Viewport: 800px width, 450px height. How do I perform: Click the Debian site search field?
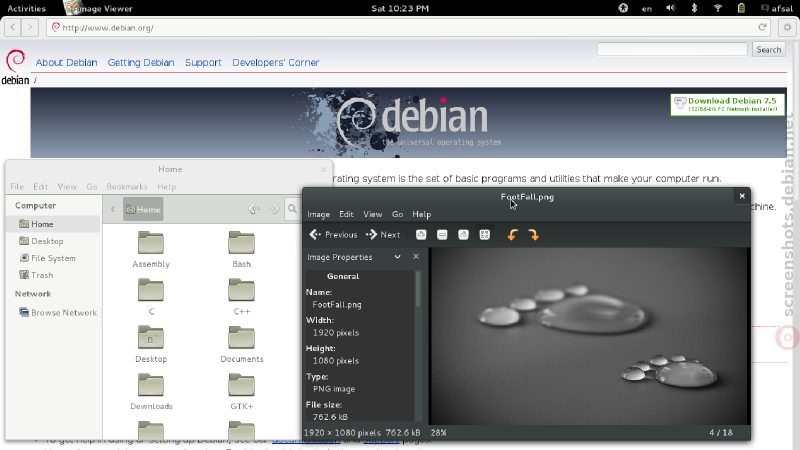click(x=672, y=49)
